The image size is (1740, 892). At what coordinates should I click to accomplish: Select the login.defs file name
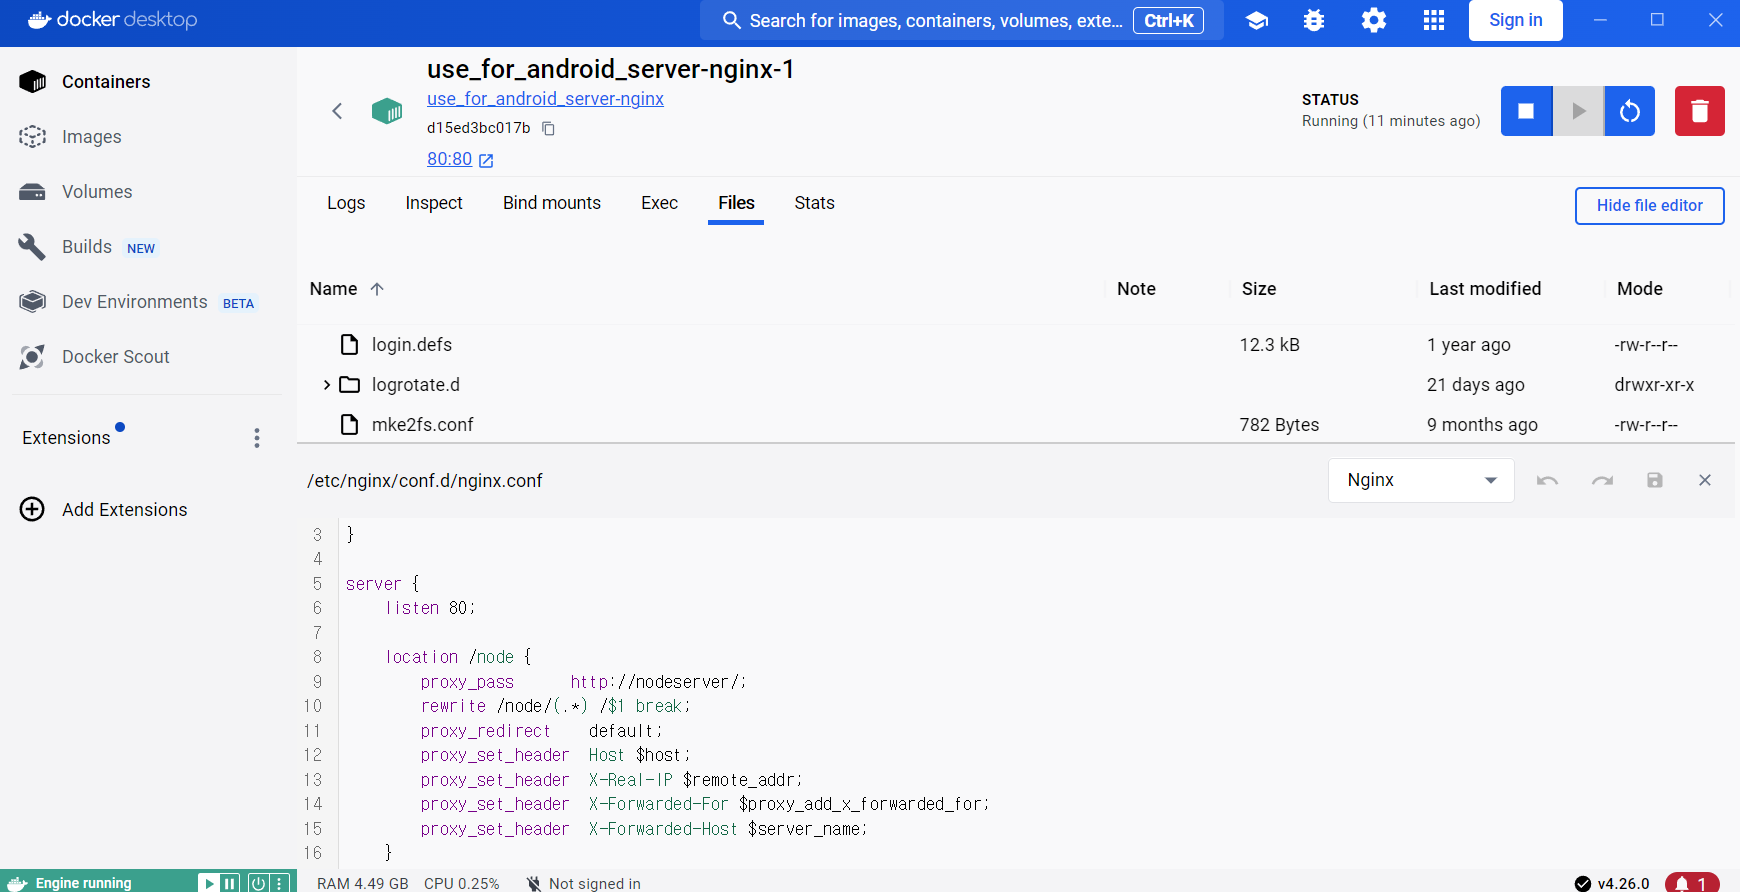coord(412,345)
